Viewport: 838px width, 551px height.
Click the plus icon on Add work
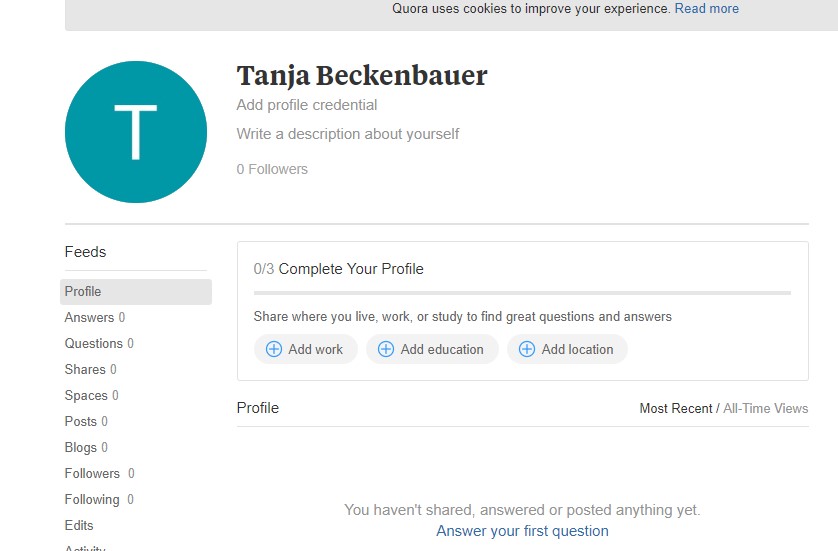point(274,349)
